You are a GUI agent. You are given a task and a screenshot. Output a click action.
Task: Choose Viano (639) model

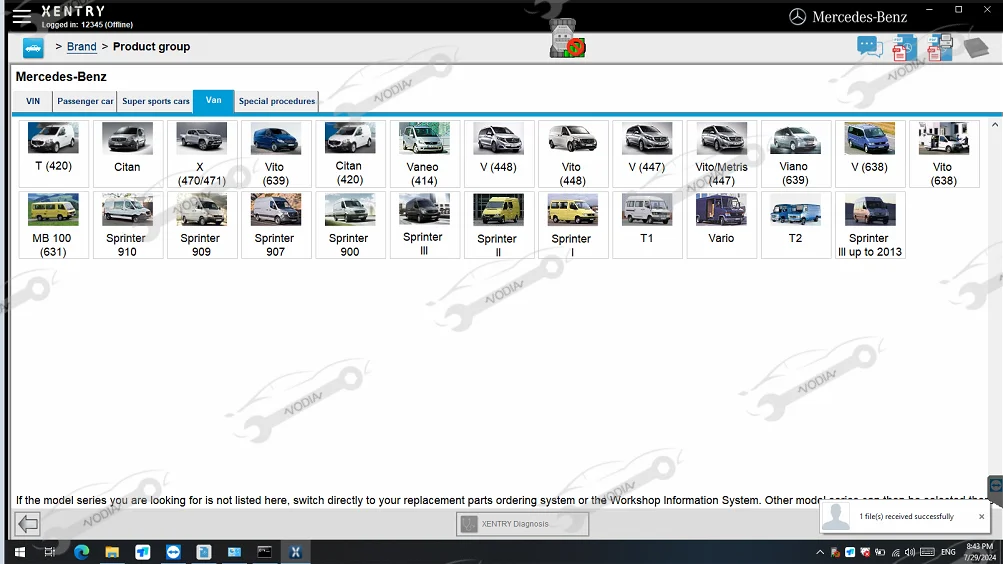(x=795, y=153)
